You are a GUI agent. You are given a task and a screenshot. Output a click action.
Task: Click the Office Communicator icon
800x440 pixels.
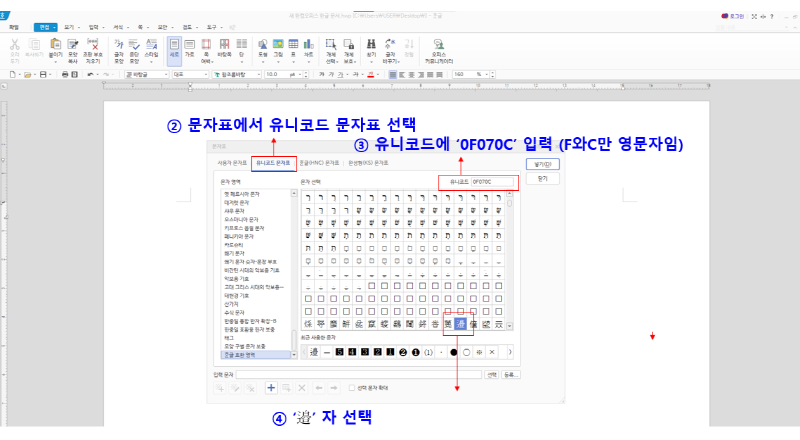[439, 44]
